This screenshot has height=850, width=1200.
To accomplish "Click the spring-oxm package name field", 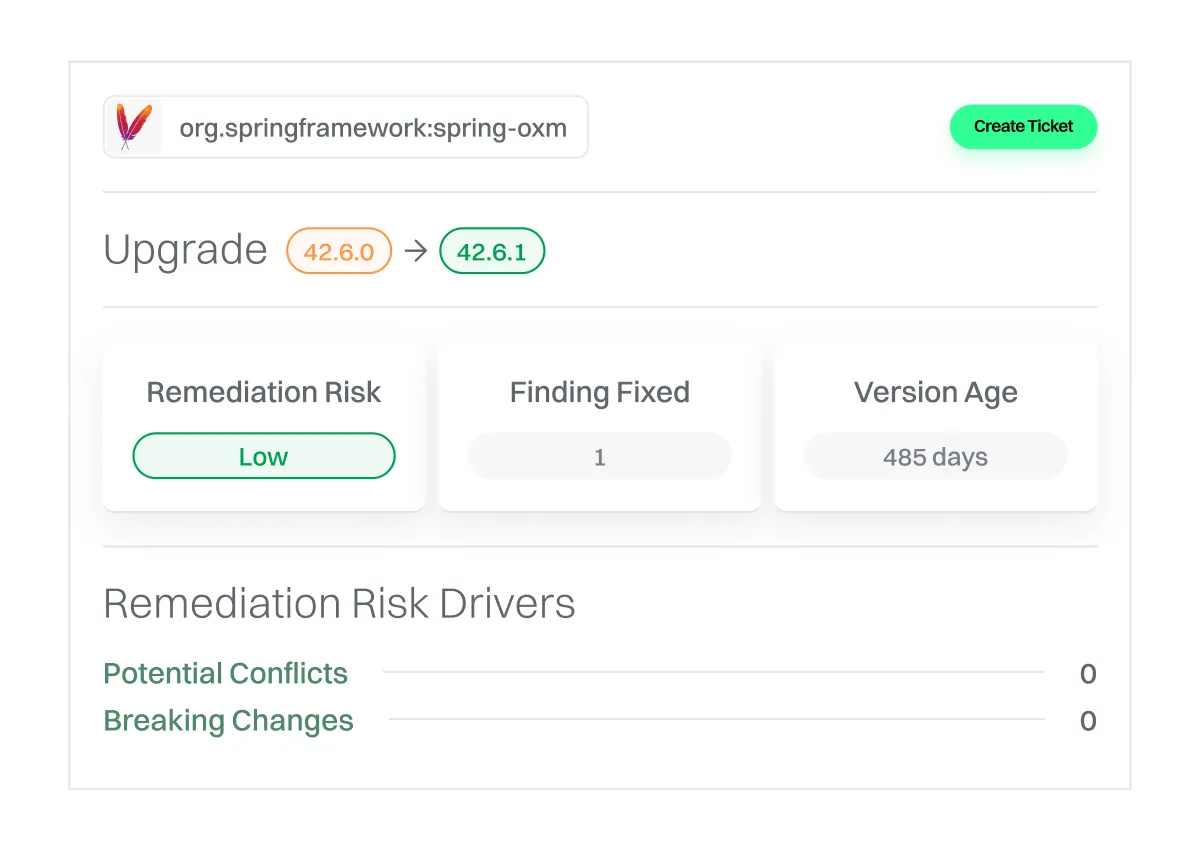I will pyautogui.click(x=373, y=127).
